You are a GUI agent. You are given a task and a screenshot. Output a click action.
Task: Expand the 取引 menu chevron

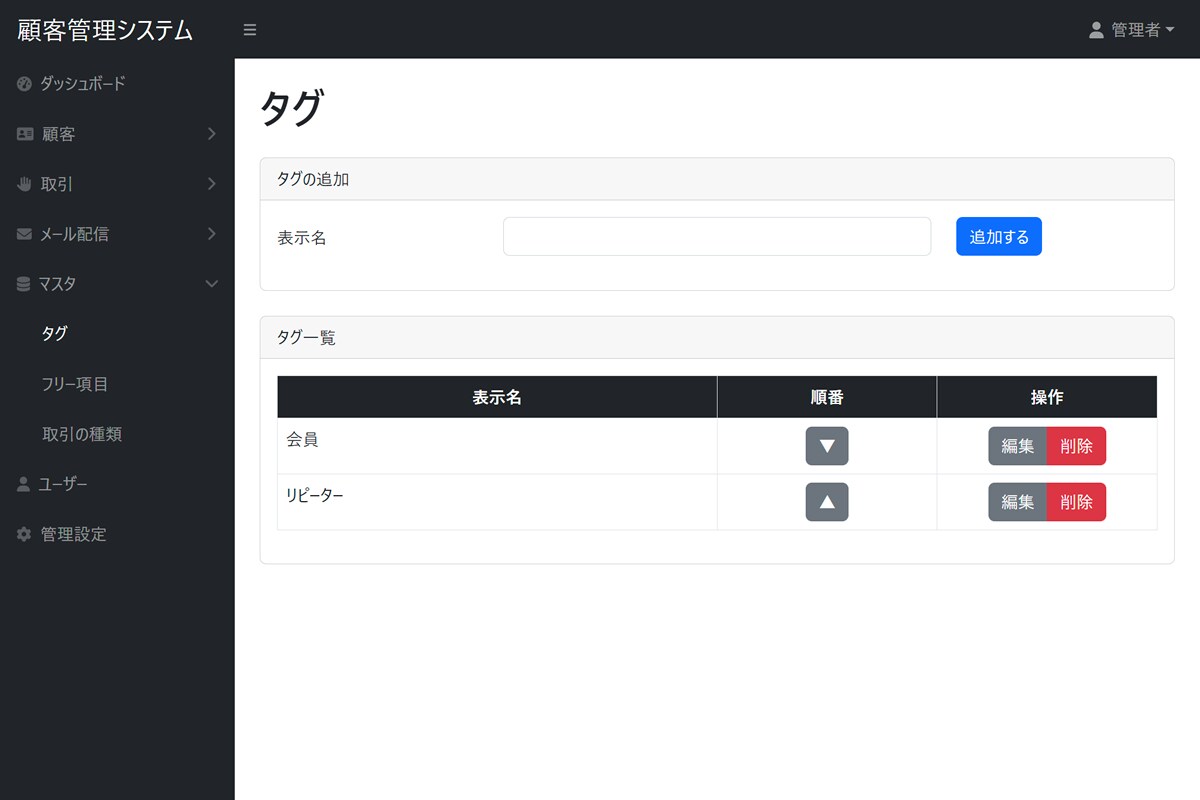pos(211,184)
